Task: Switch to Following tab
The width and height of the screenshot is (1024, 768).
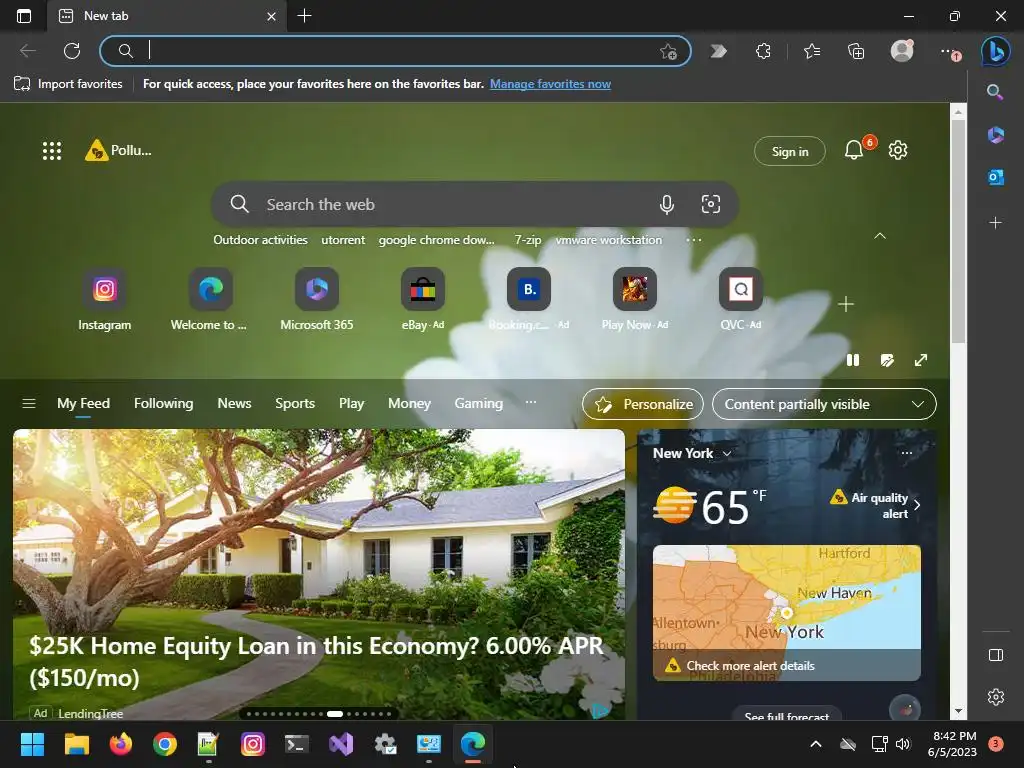Action: pyautogui.click(x=163, y=404)
